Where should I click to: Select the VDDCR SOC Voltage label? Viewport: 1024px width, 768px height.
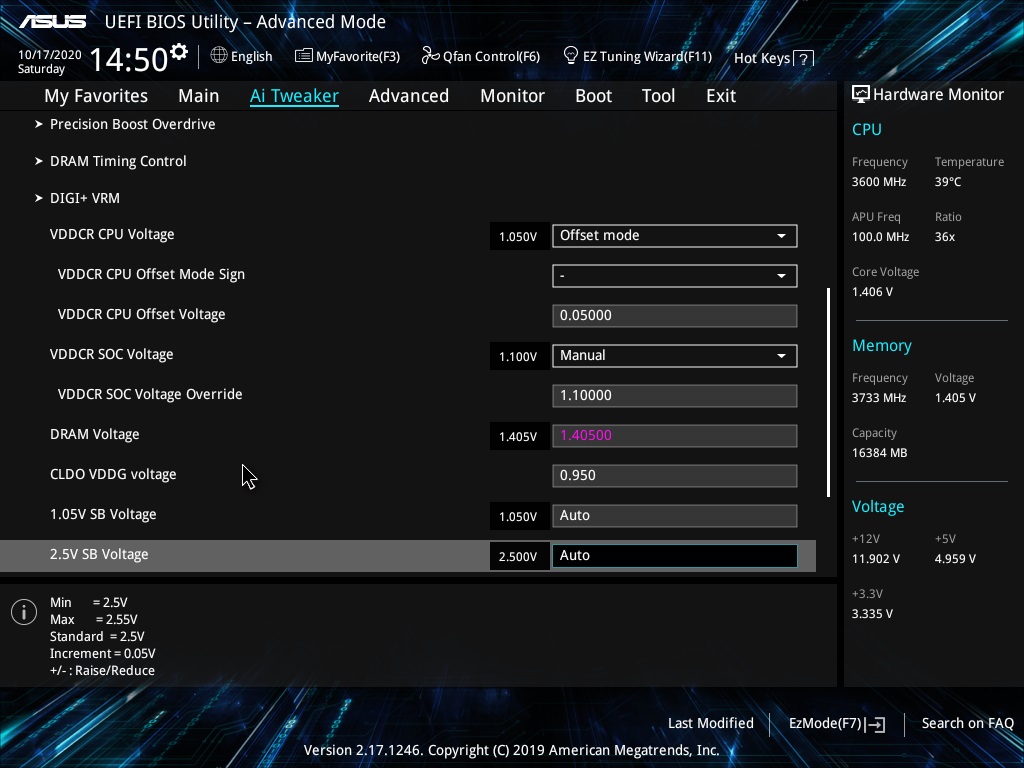point(112,355)
